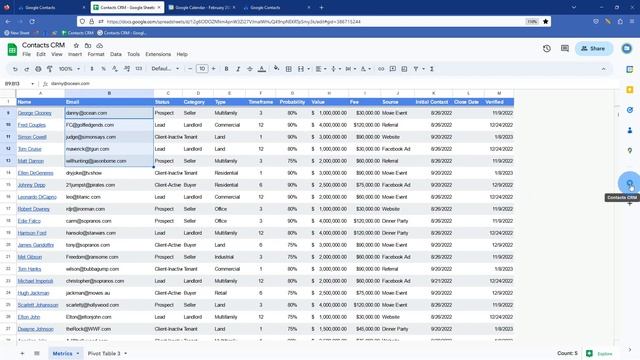Open Contacts side panel icon
640x360 pixels.
point(630,130)
